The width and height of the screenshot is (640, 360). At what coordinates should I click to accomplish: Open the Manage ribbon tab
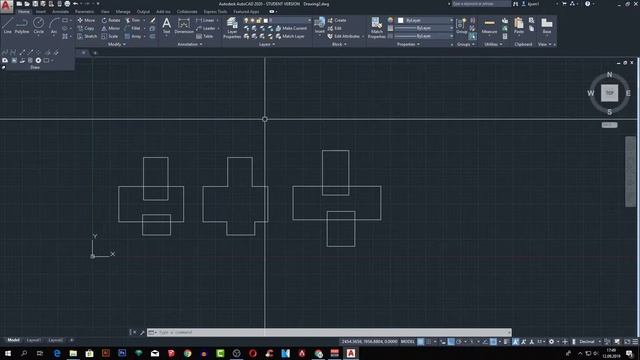[123, 11]
